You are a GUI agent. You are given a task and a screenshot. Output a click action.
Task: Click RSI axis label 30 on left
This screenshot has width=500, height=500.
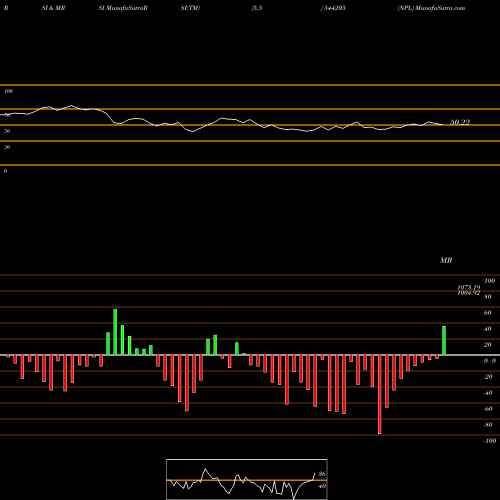(x=7, y=147)
